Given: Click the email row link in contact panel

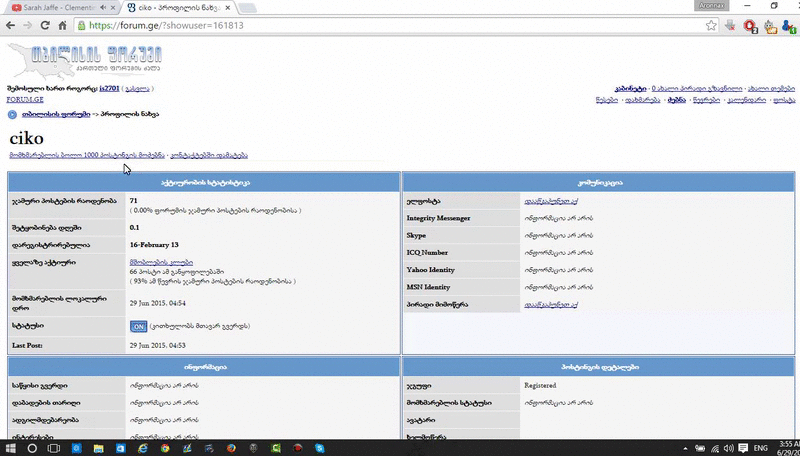Looking at the screenshot, I should [x=551, y=201].
